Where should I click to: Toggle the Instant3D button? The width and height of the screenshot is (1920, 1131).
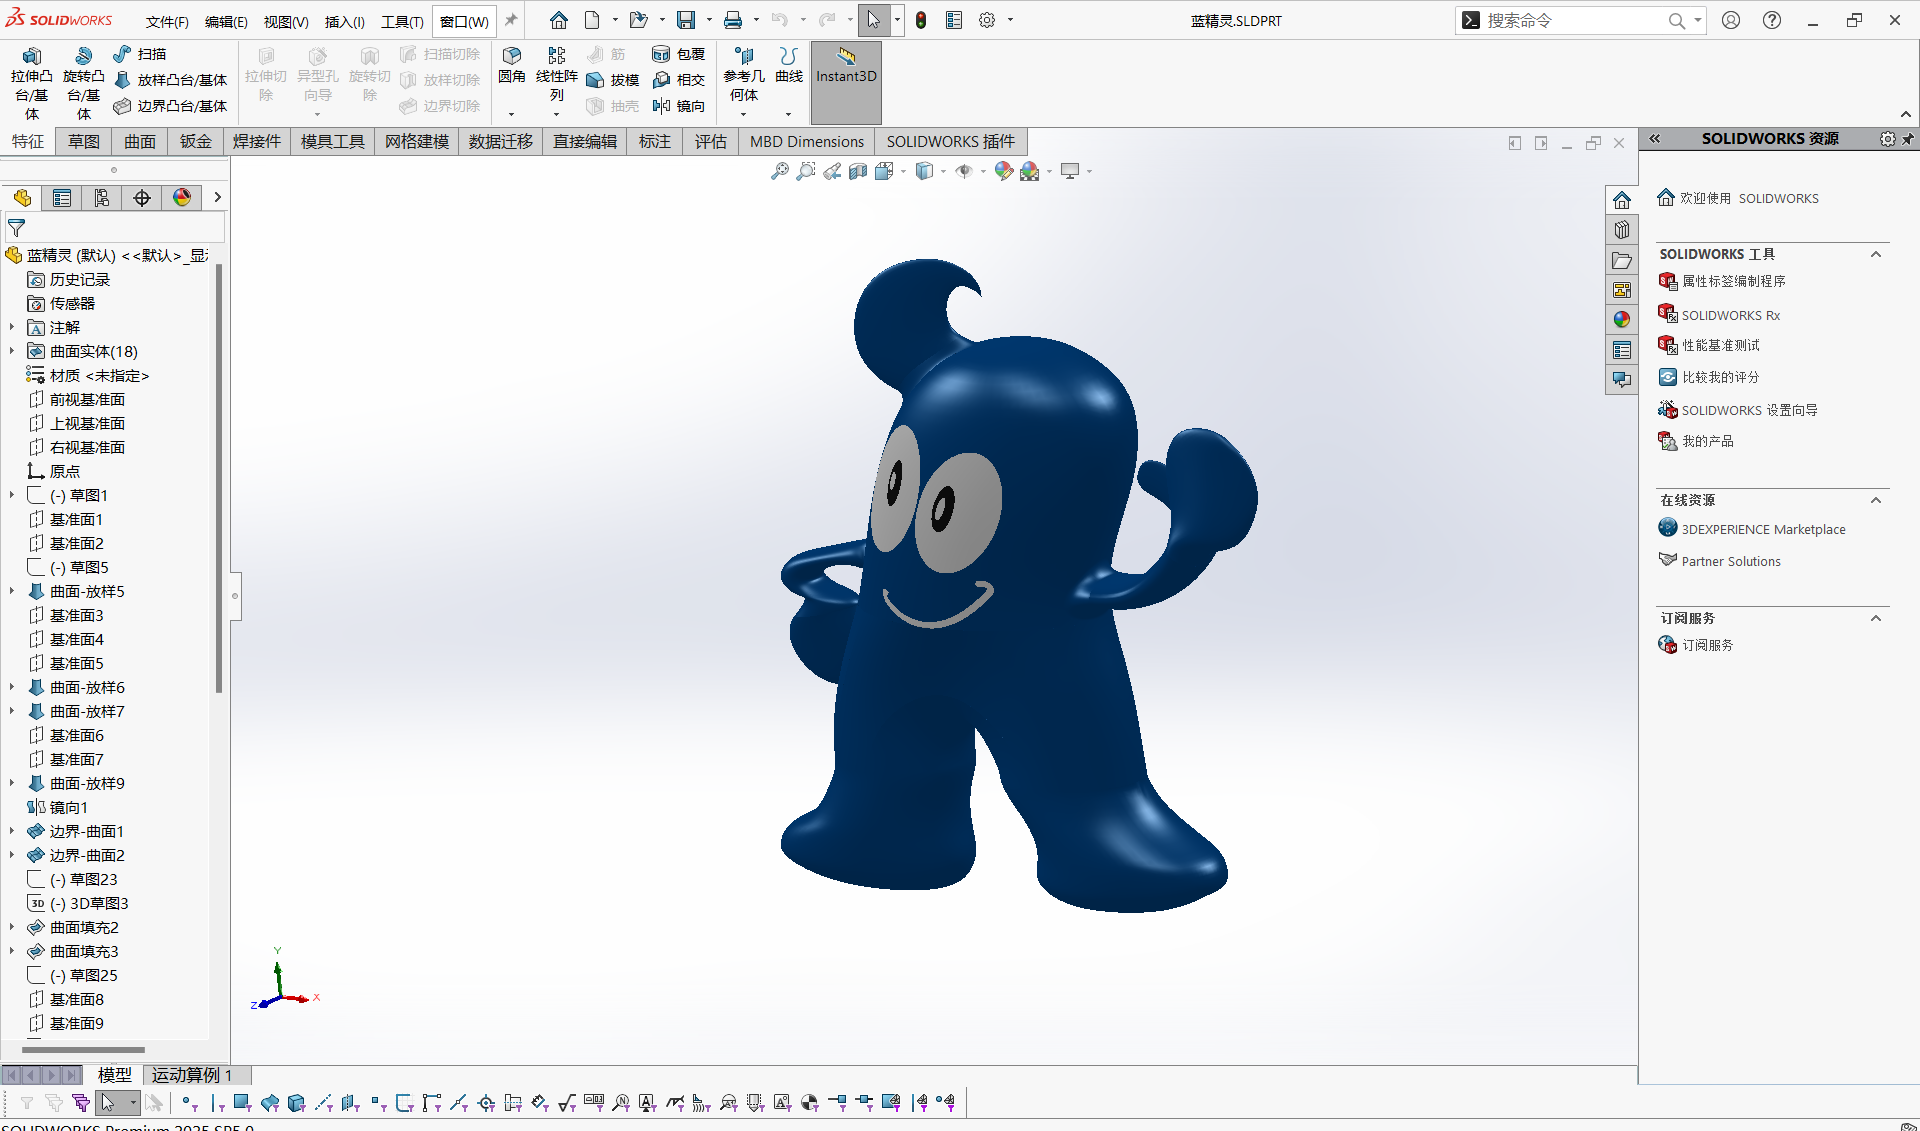pos(846,83)
